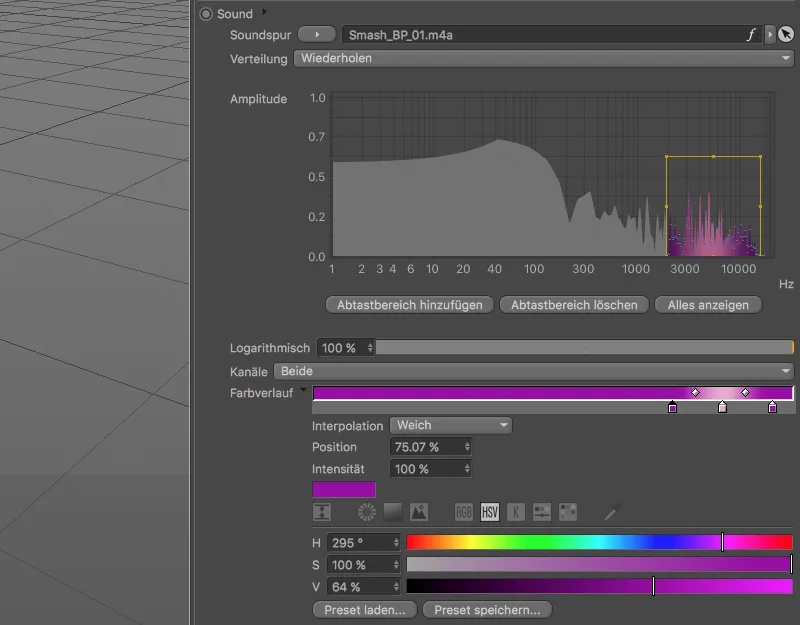Enable RGB color mode
This screenshot has width=800, height=625.
pos(464,512)
